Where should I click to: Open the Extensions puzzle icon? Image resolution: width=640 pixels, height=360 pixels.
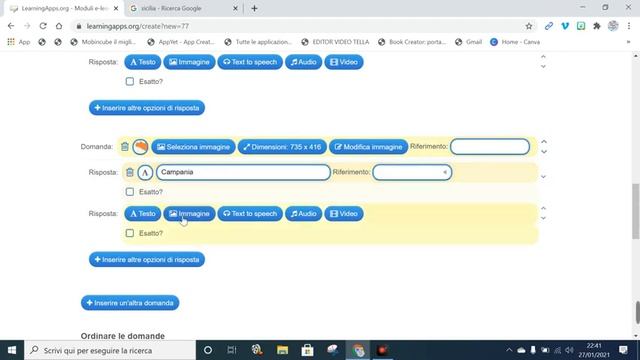597,26
